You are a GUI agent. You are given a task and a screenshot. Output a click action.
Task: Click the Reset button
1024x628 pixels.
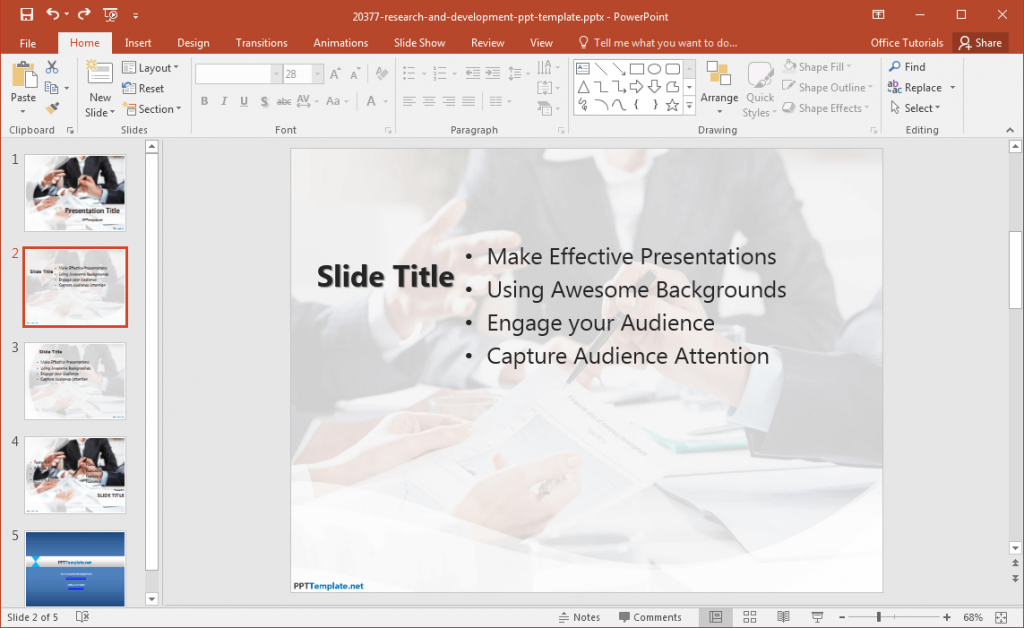click(x=145, y=88)
